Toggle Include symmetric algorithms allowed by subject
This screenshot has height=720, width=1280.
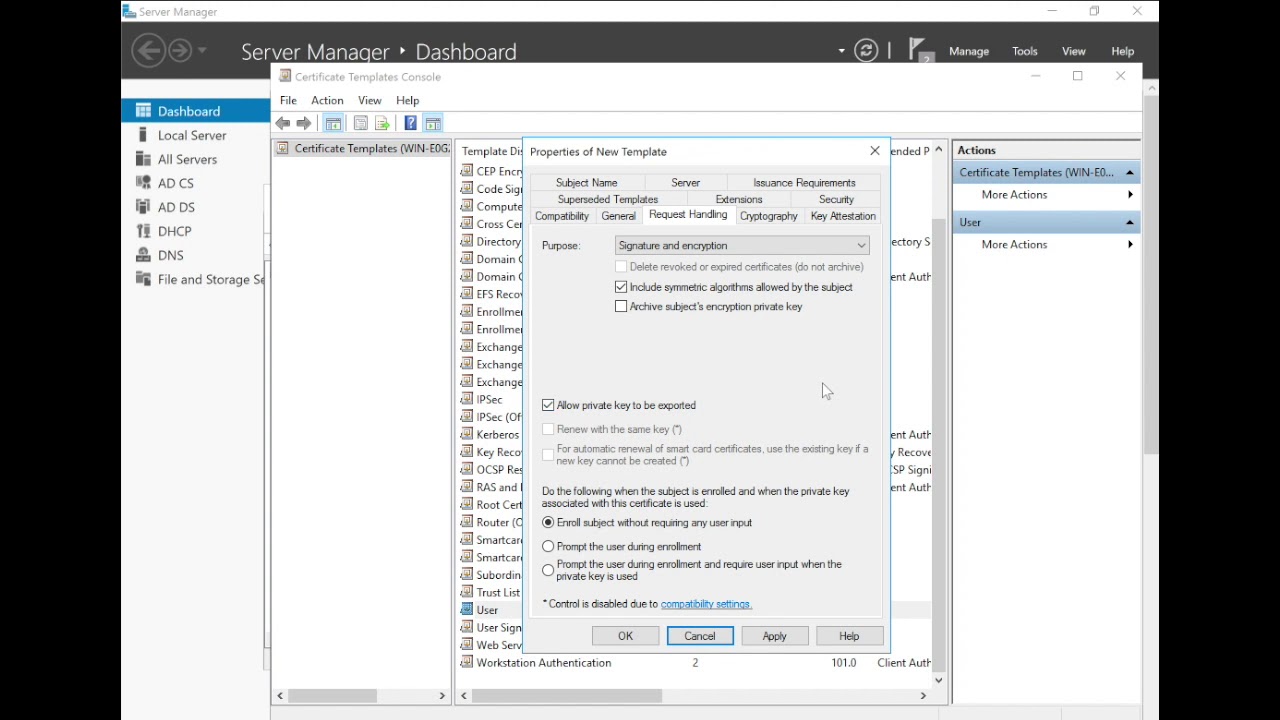[x=621, y=287]
